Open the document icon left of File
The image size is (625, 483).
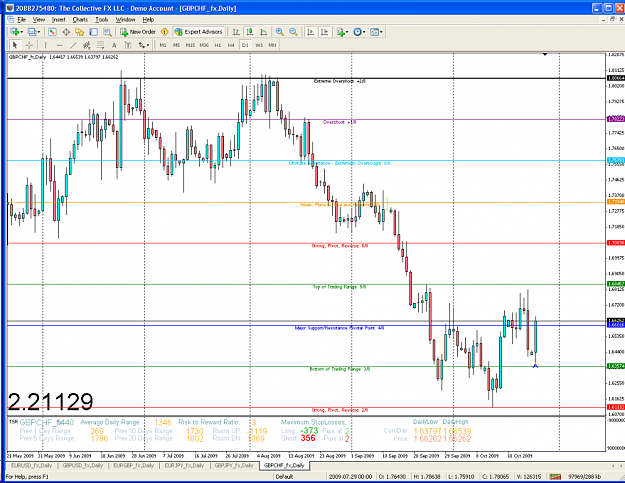click(x=10, y=20)
